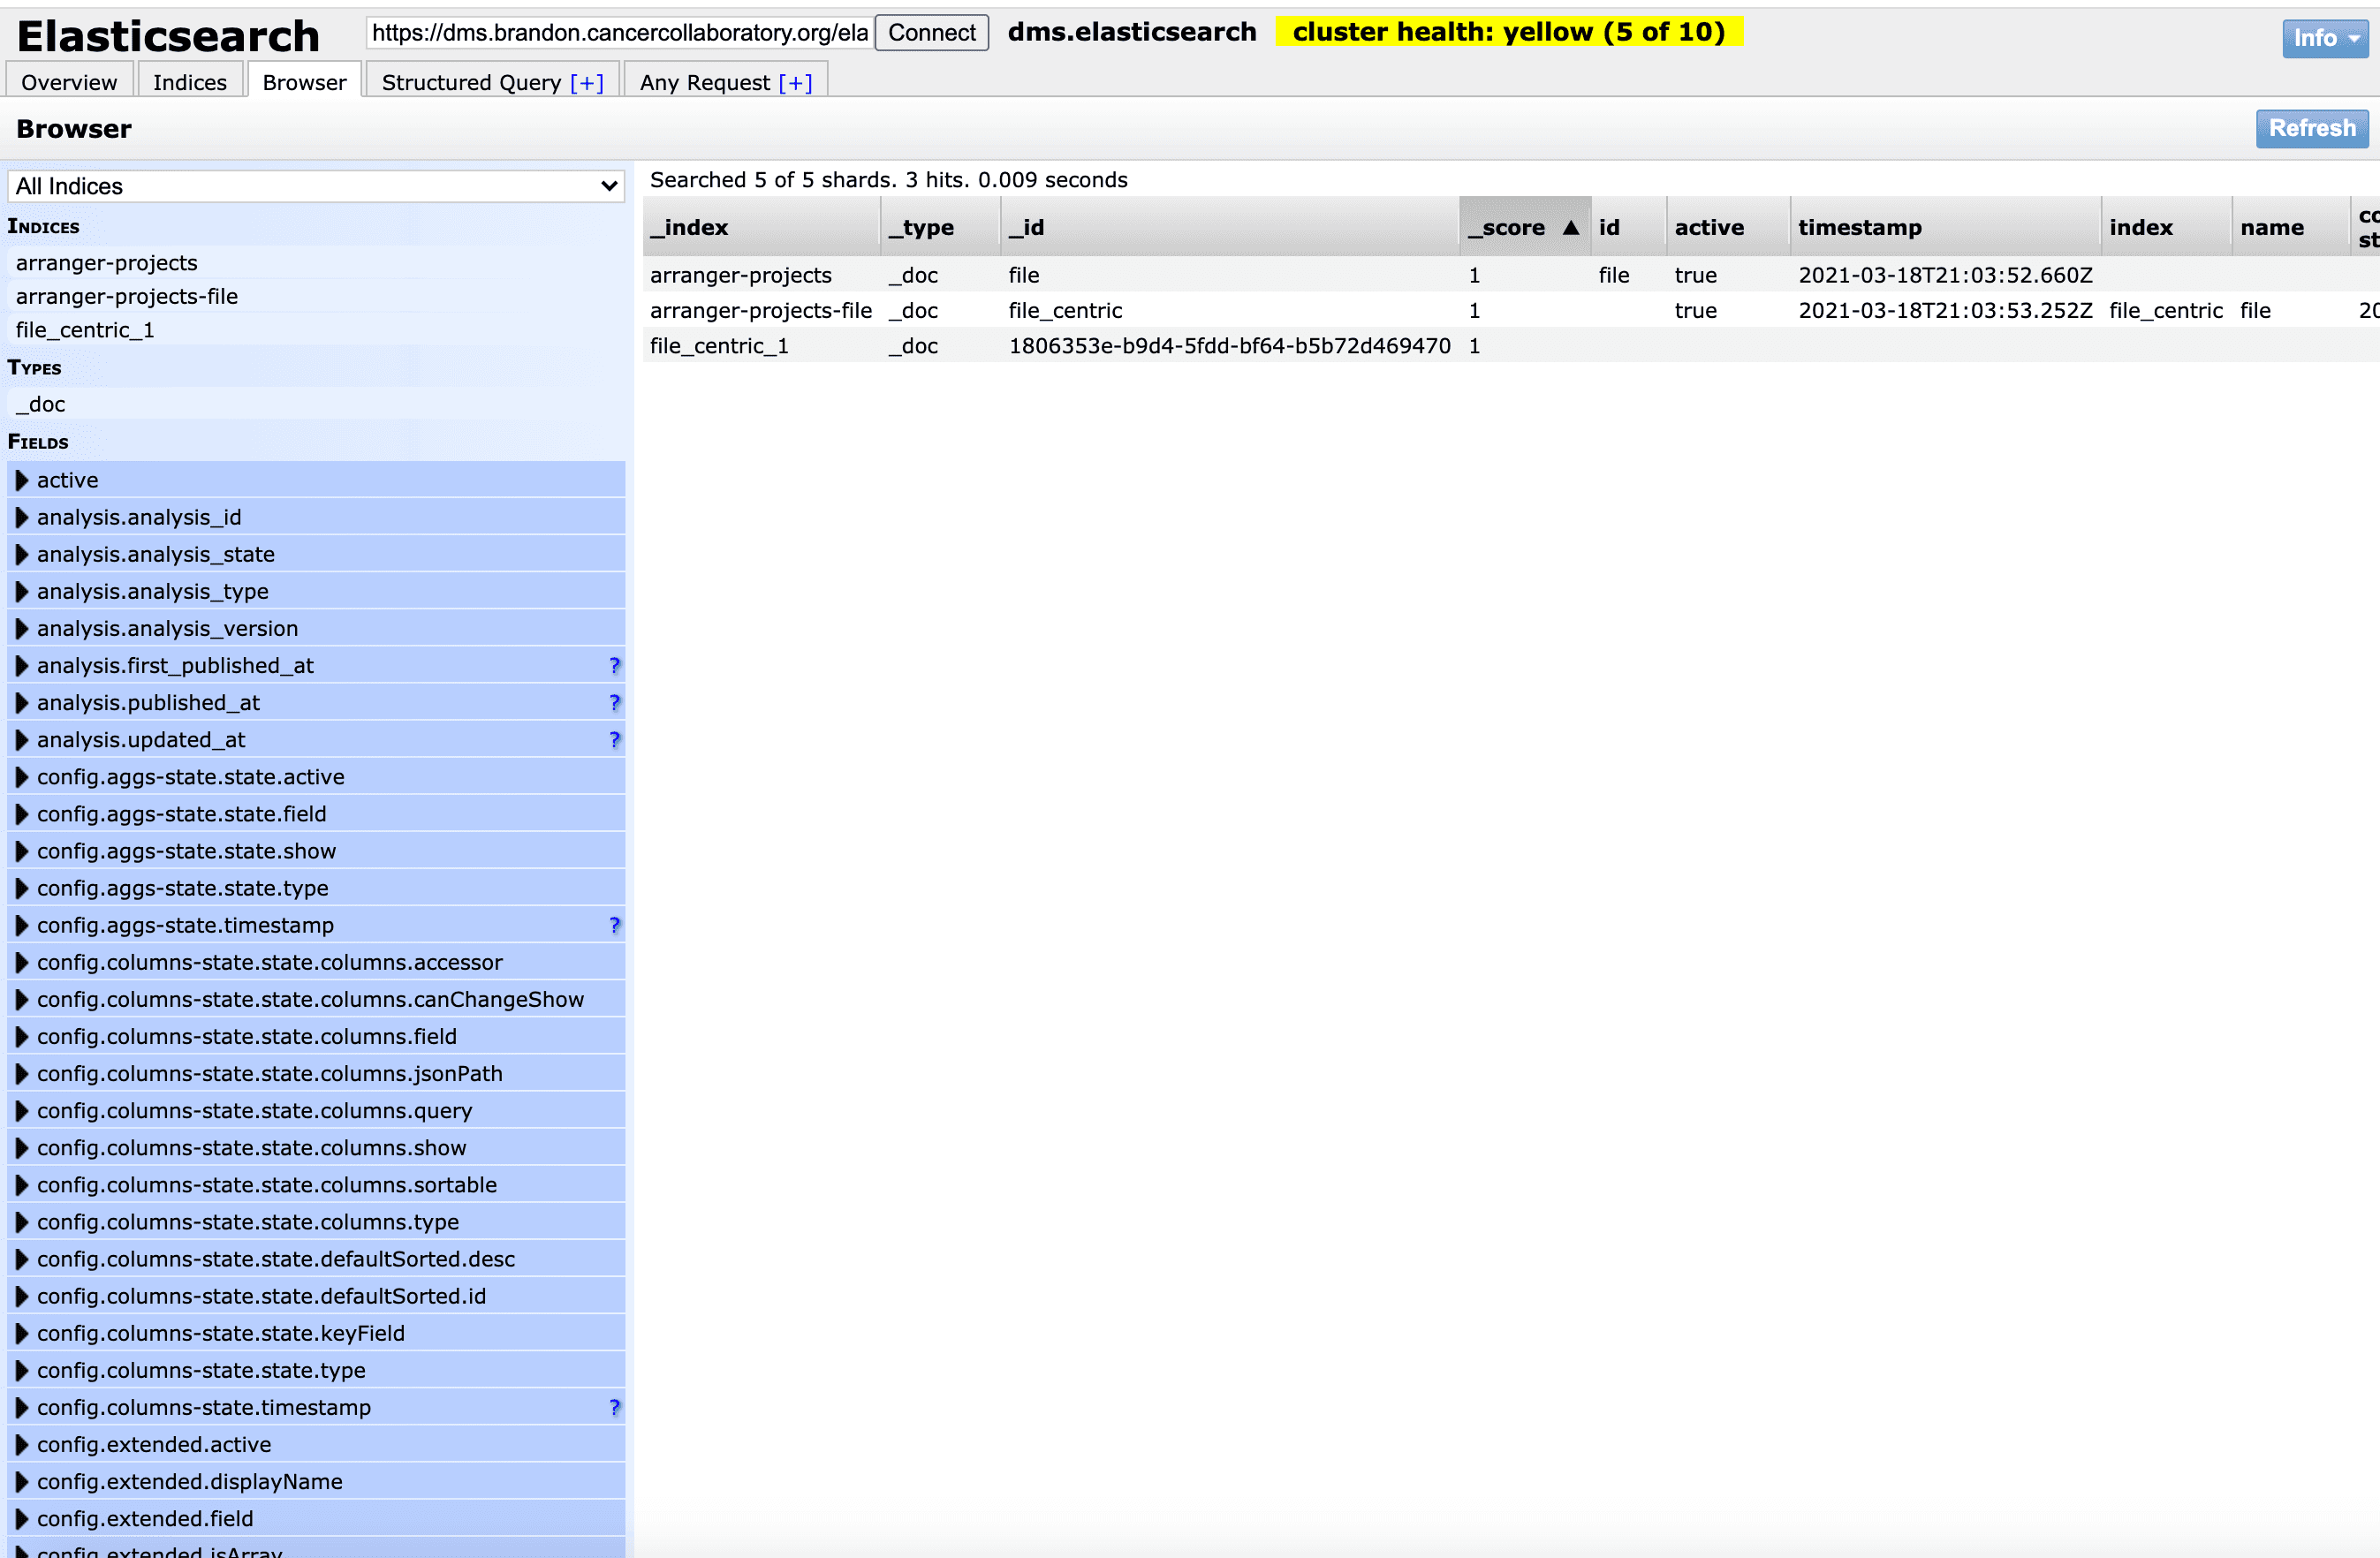Screen dimensions: 2380x1558
Task: Open the file_centric_1 result row
Action: (1511, 346)
